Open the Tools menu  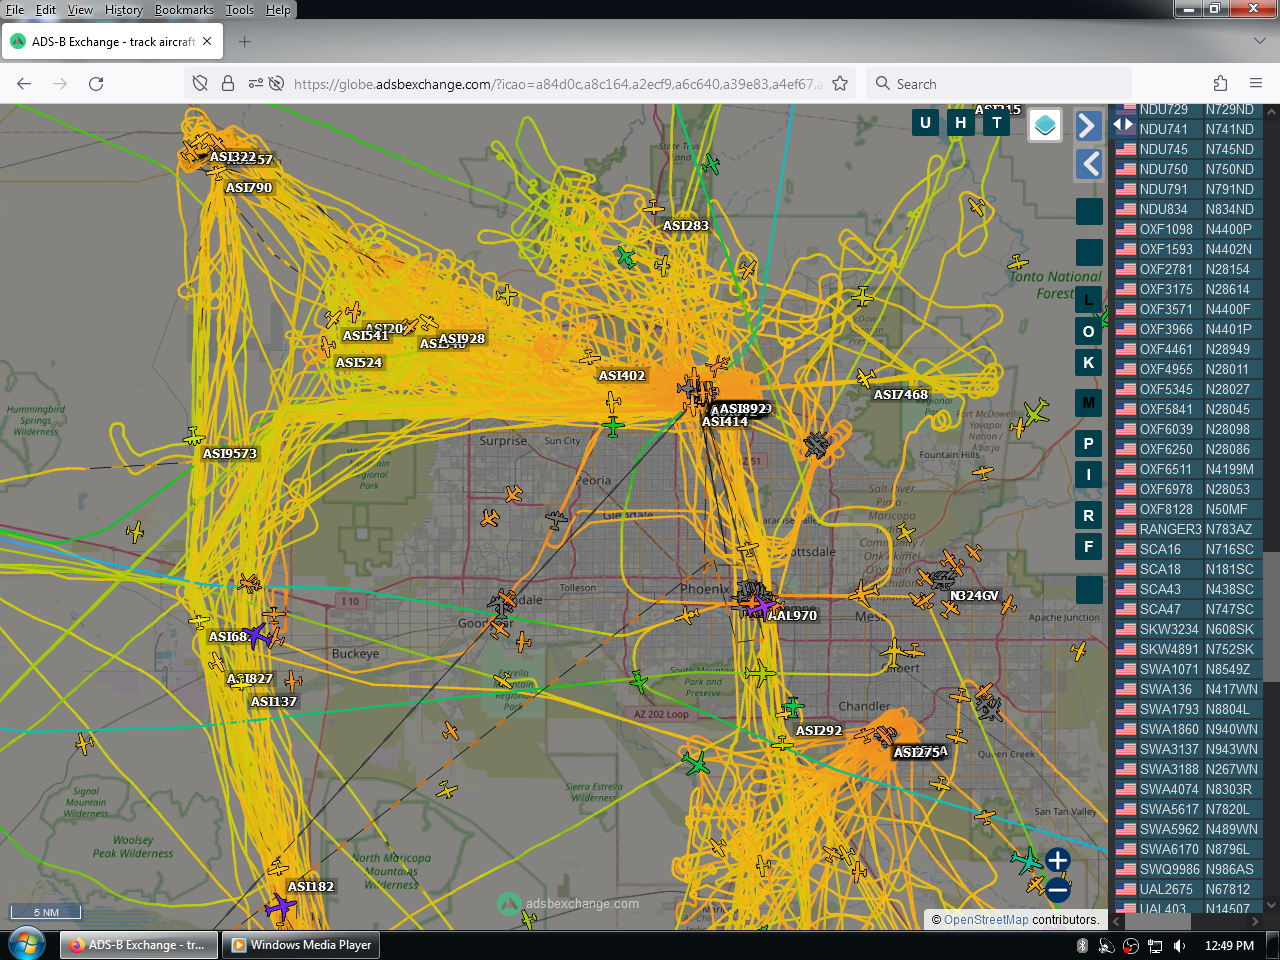(240, 10)
